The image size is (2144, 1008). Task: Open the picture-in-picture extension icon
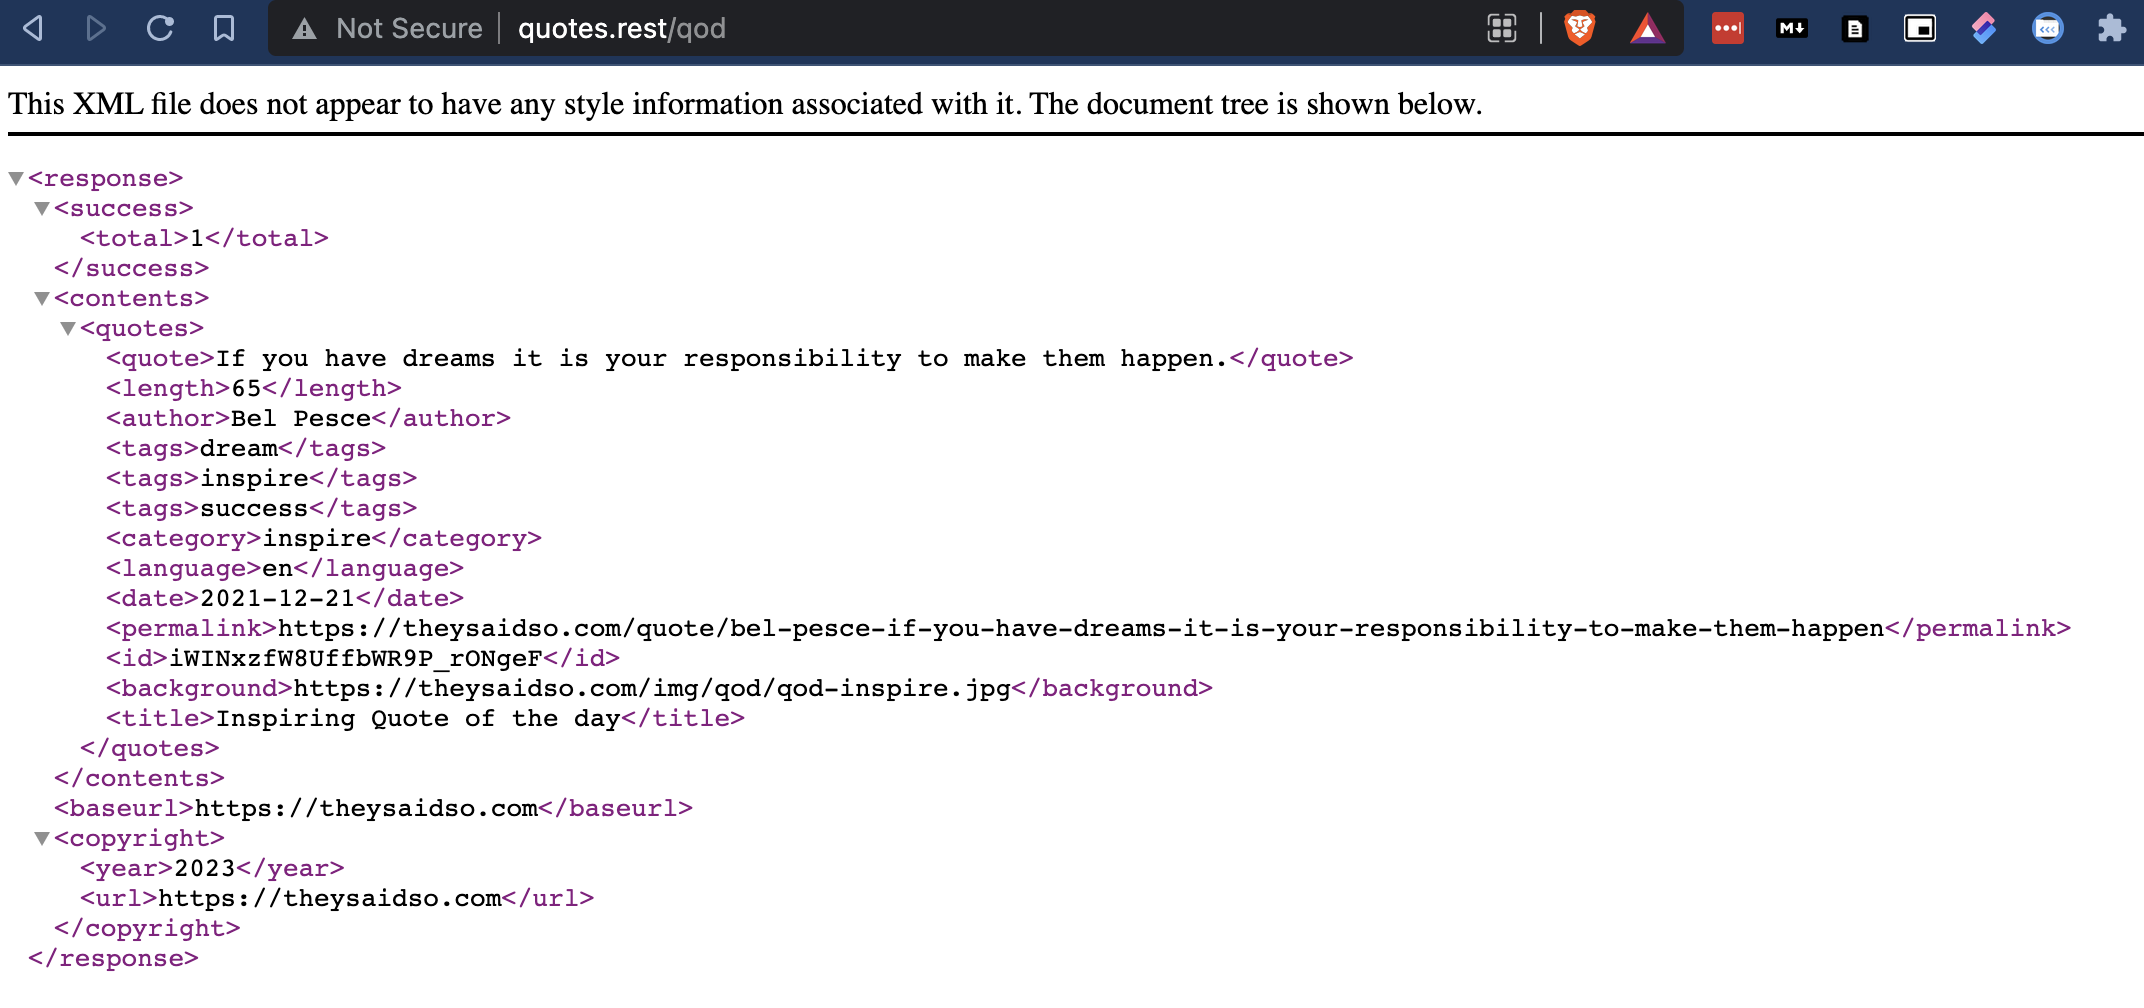click(x=1920, y=28)
